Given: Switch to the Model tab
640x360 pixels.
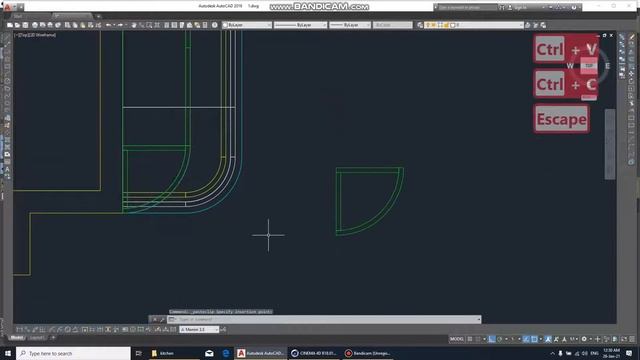Looking at the screenshot, I should 17,338.
